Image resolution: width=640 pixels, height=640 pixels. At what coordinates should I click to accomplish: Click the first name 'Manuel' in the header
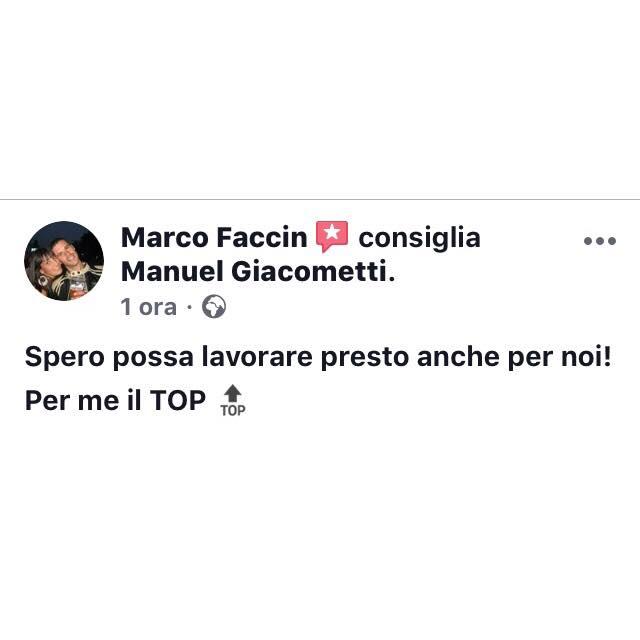click(x=172, y=271)
